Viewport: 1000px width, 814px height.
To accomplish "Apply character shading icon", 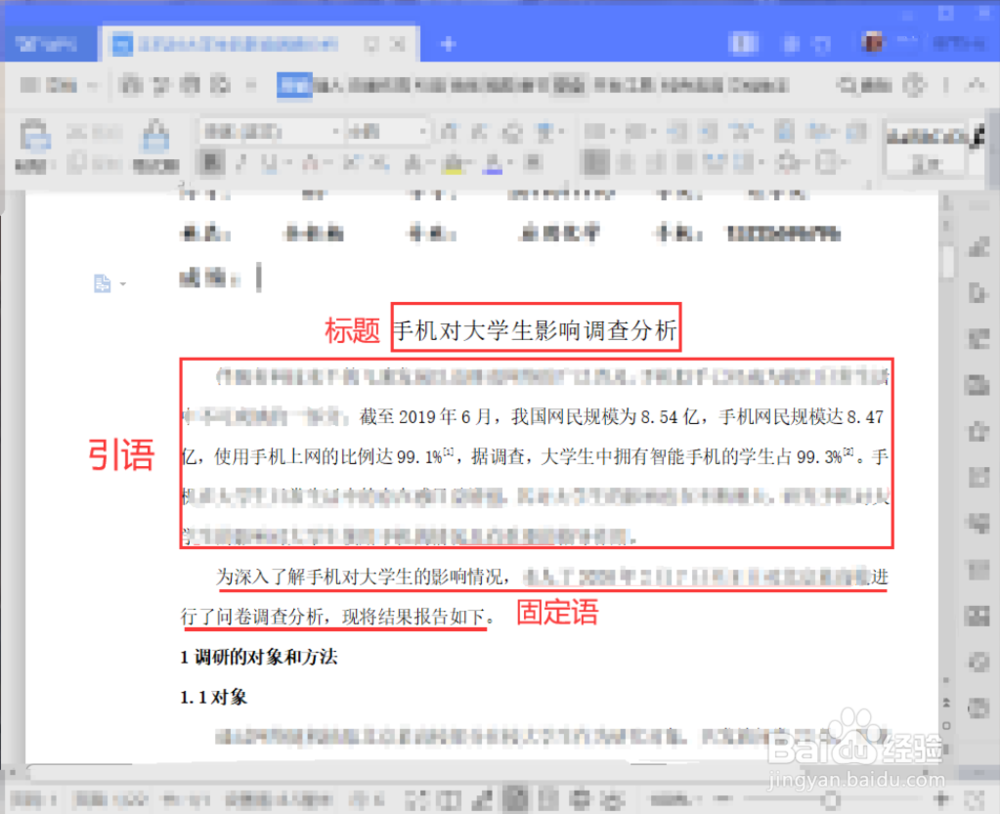I will tap(533, 163).
